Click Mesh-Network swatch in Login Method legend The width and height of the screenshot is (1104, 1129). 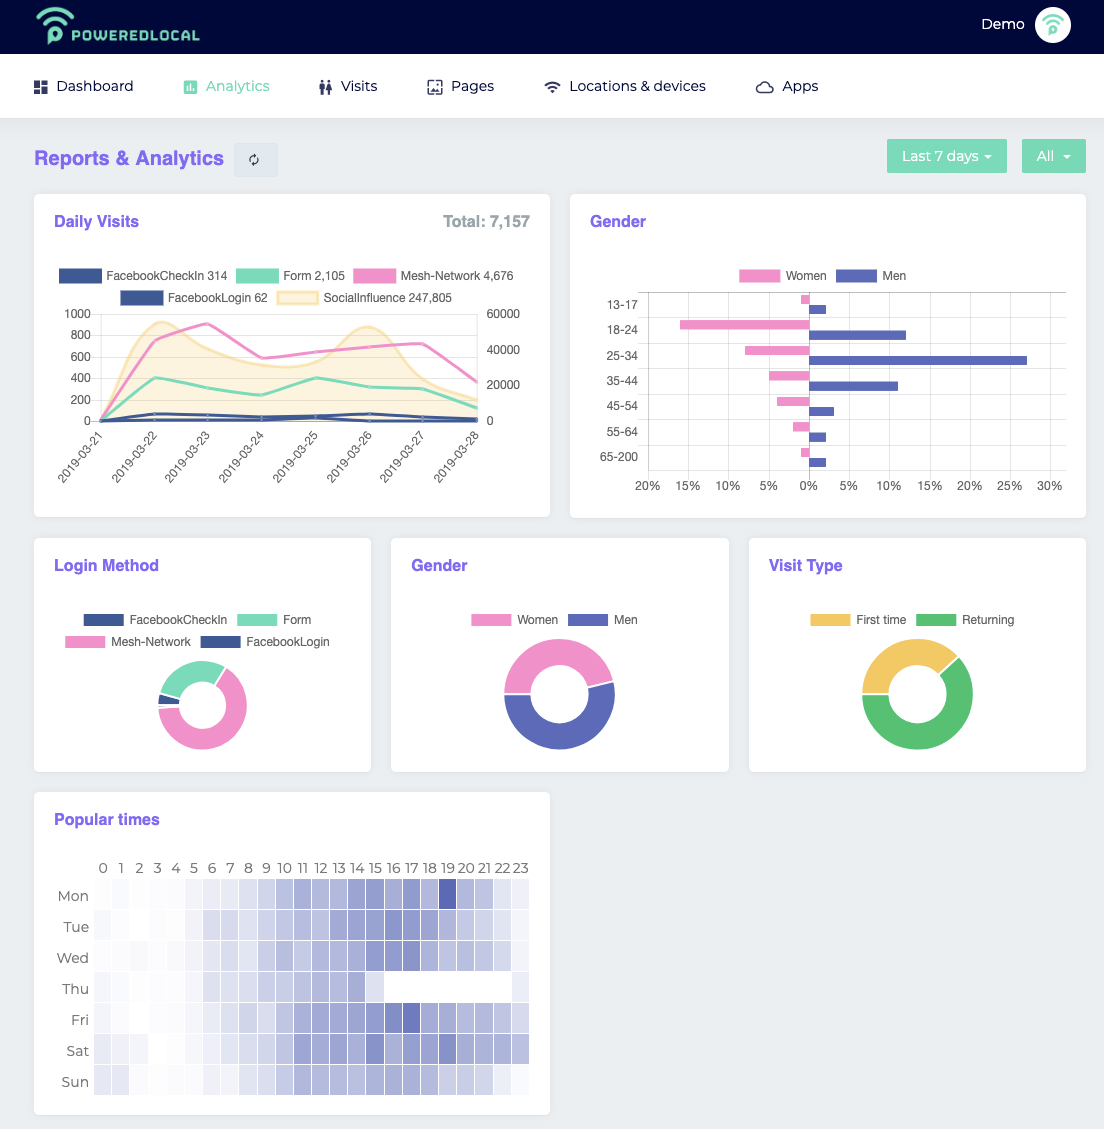tap(85, 642)
